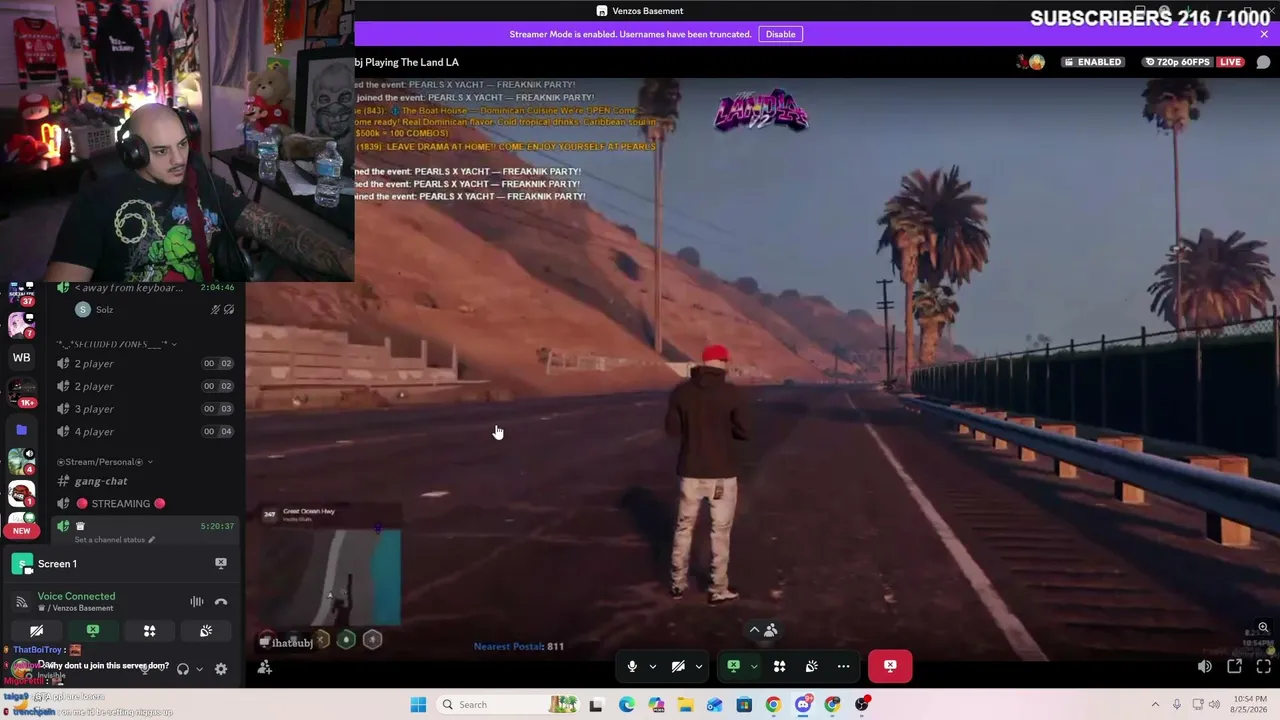
Task: Open the purple server folder in the sidebar
Action: click(21, 430)
